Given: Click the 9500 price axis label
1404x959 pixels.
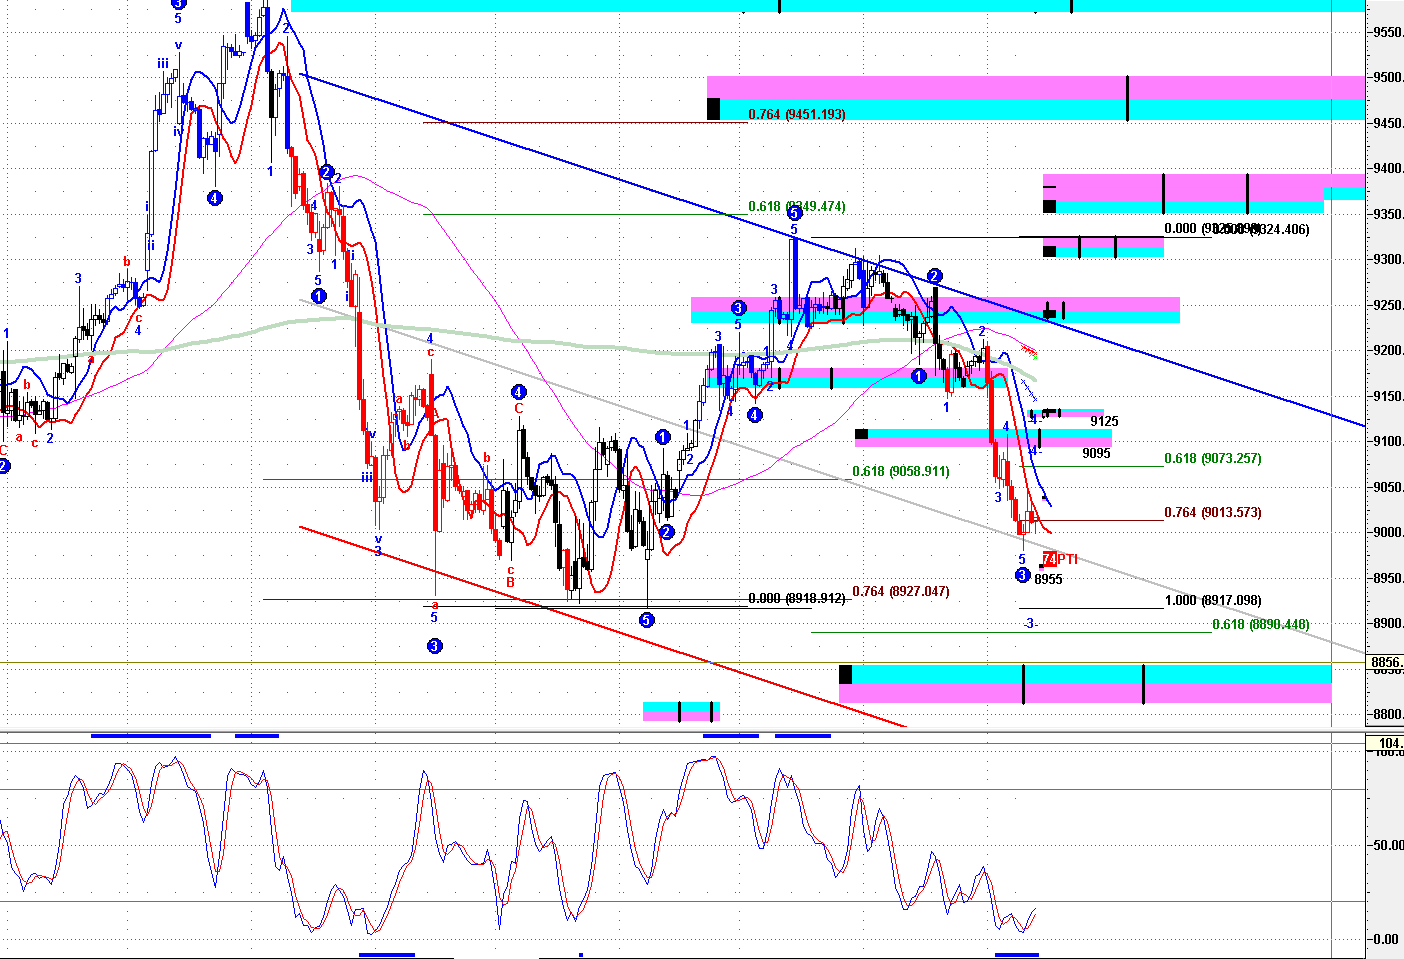Looking at the screenshot, I should coord(1387,77).
